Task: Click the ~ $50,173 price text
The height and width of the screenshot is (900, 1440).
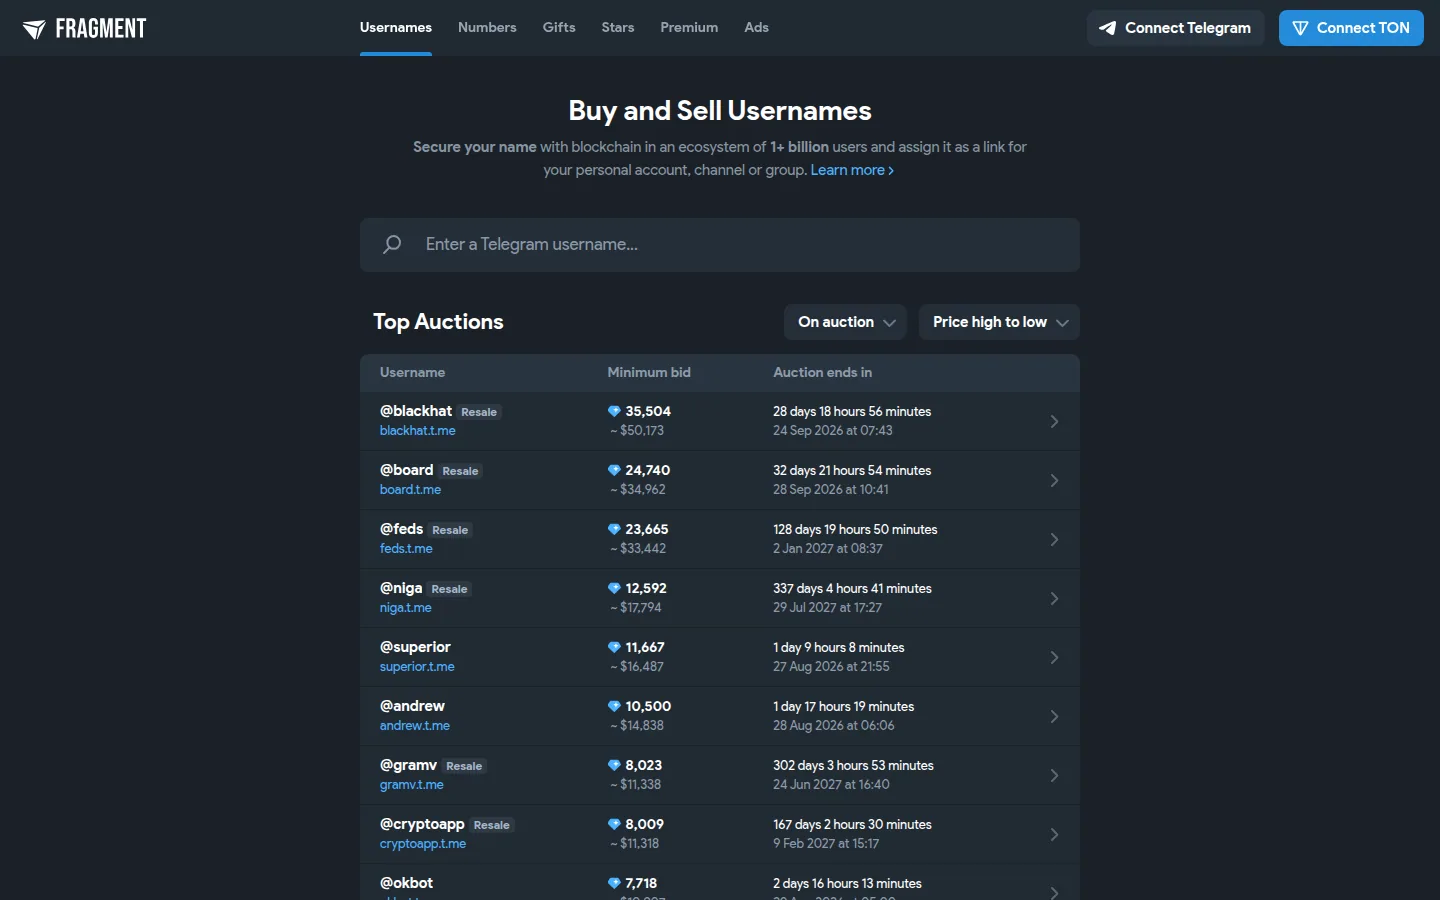Action: (x=637, y=431)
